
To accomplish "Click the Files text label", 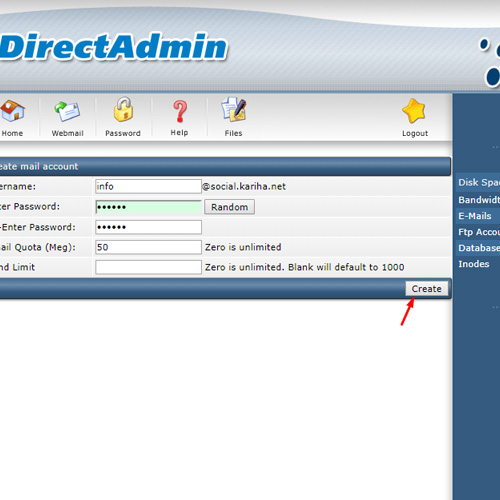I will click(x=233, y=133).
